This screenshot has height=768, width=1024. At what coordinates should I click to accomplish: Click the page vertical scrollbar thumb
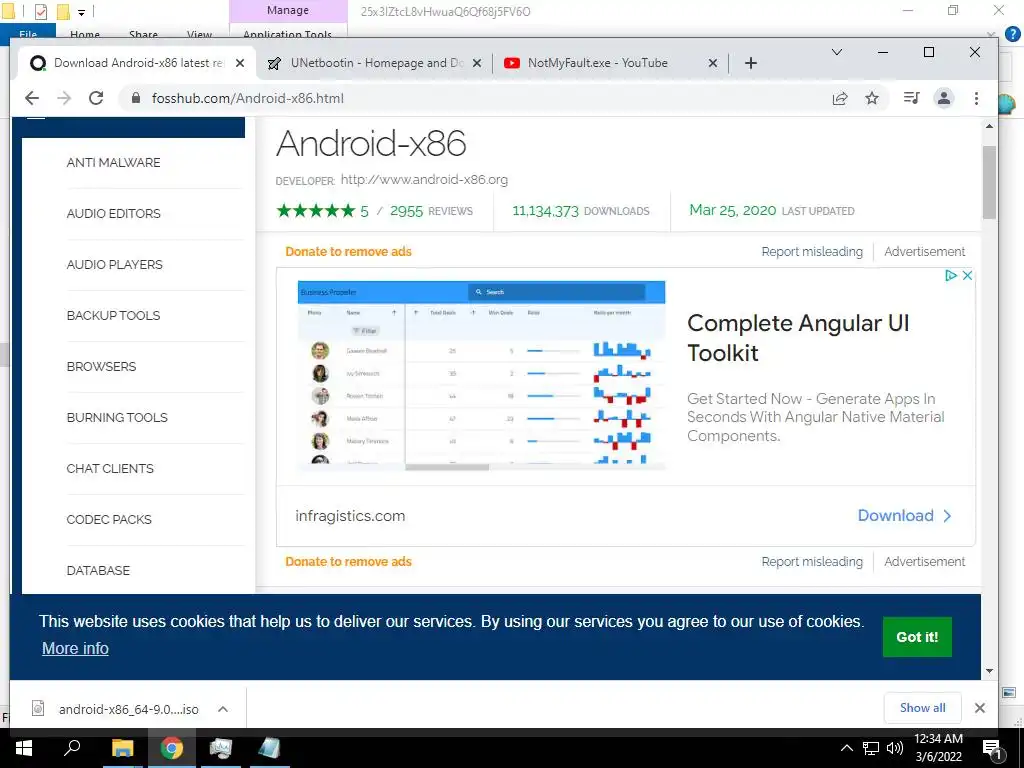[x=989, y=182]
